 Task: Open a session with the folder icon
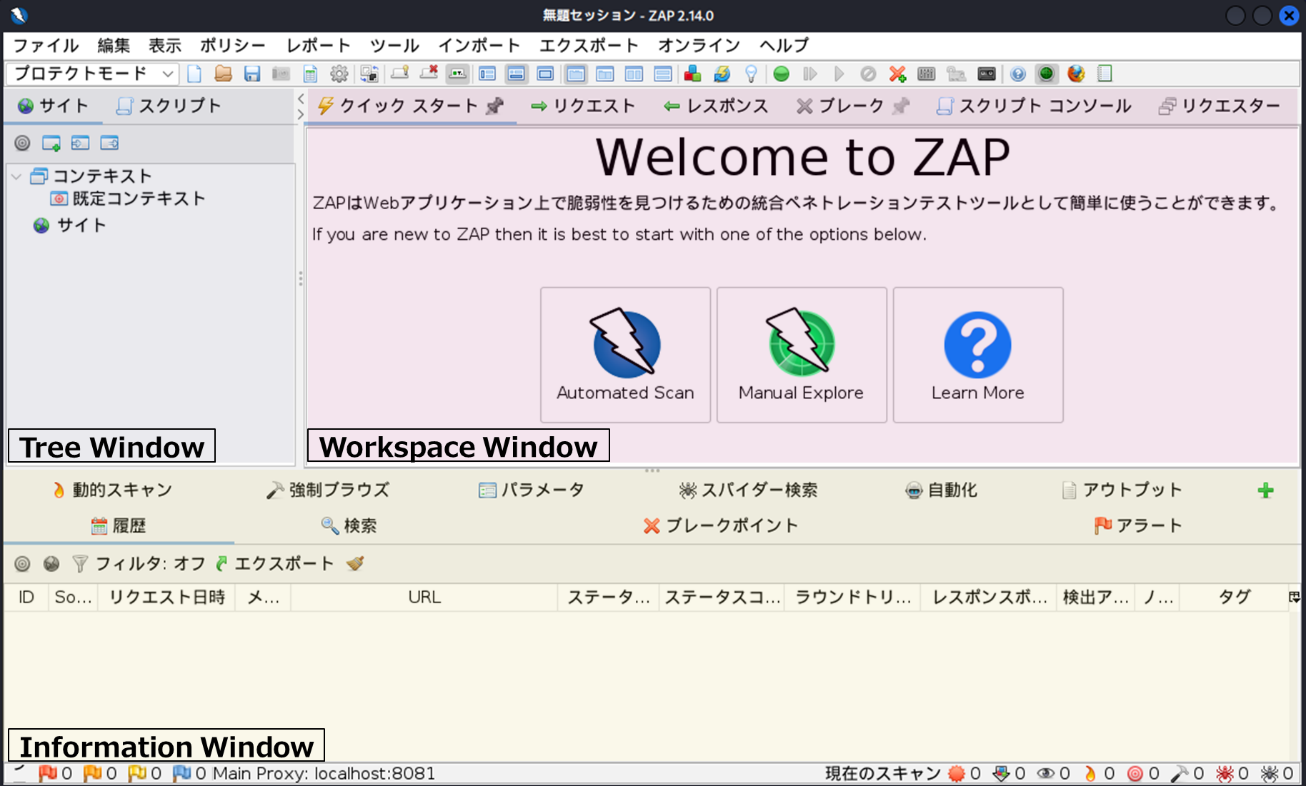pyautogui.click(x=223, y=74)
